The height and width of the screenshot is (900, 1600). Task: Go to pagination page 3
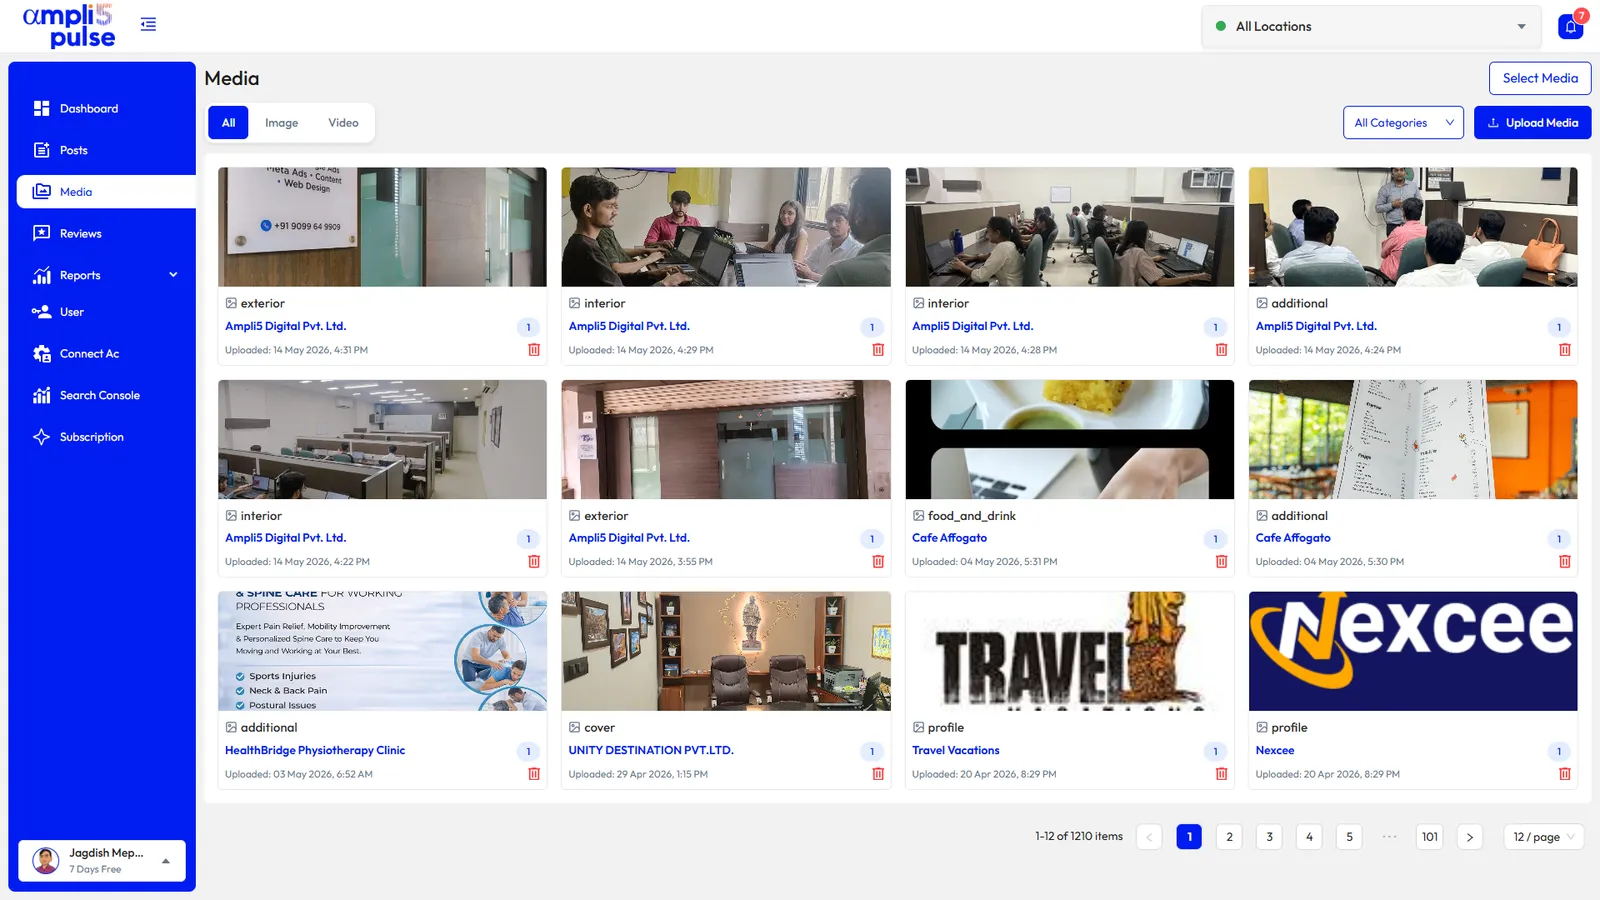(1269, 837)
